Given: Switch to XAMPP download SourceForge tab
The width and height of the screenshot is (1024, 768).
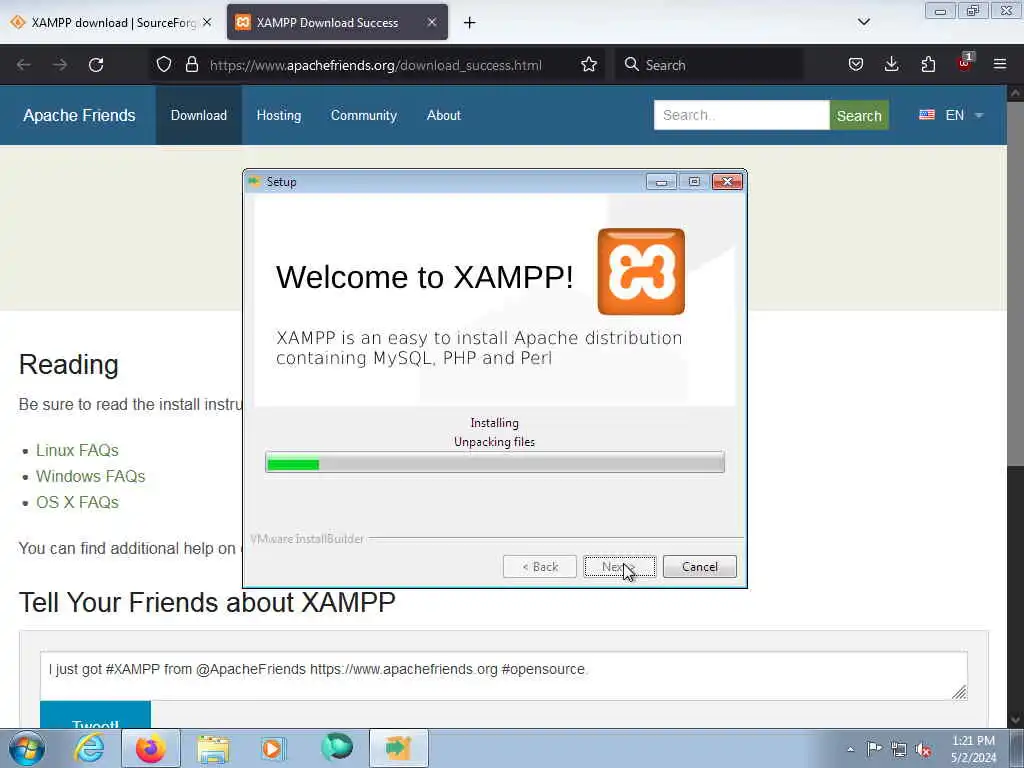Looking at the screenshot, I should click(x=112, y=22).
